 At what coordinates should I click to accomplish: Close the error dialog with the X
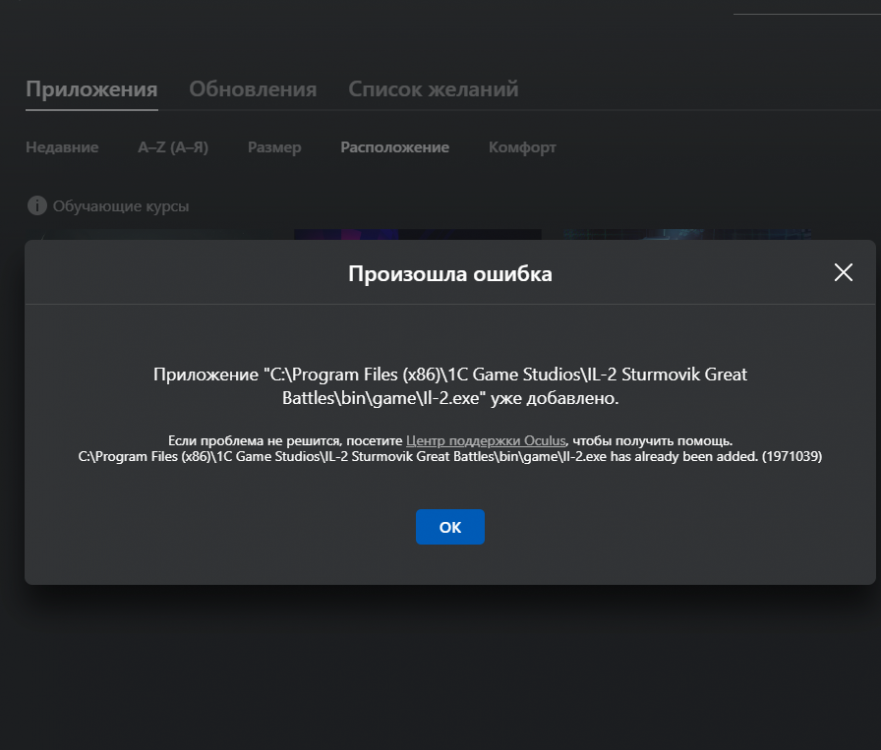[843, 272]
